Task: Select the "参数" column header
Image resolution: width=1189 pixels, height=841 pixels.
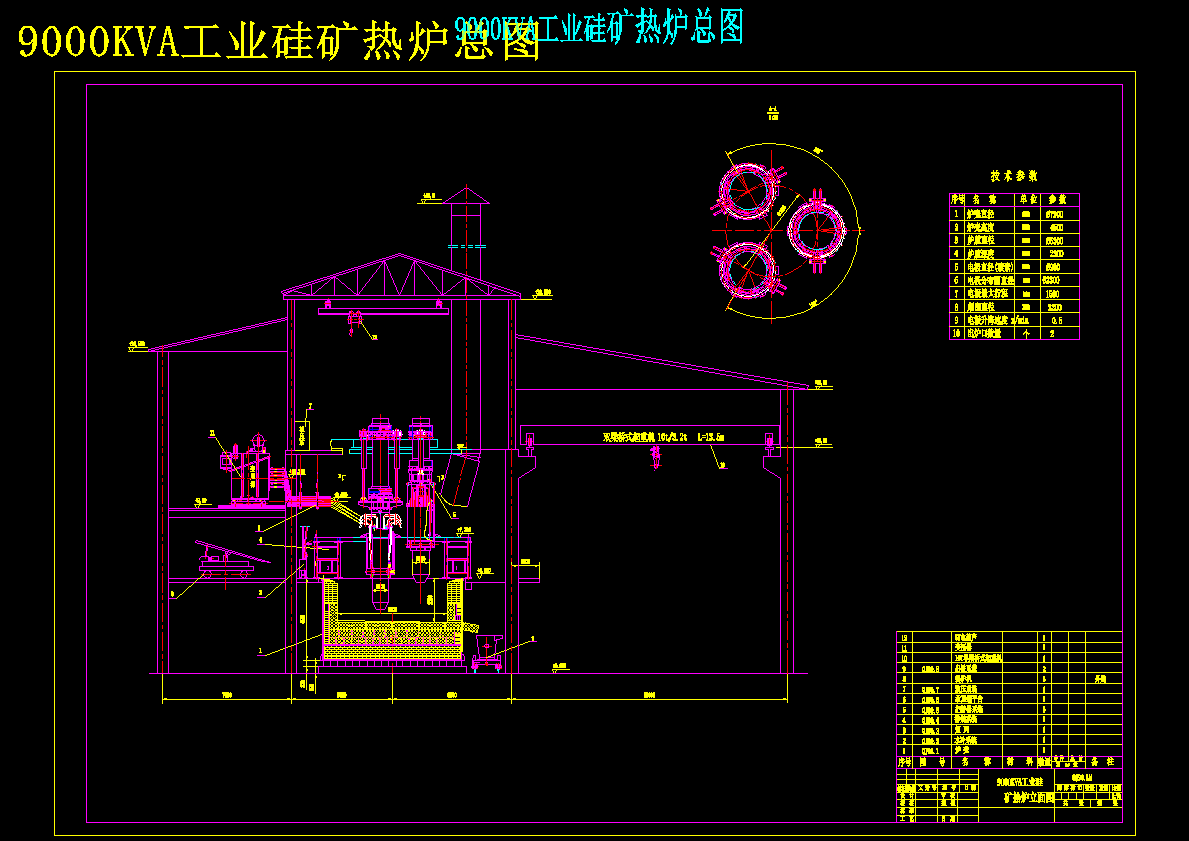Action: 1056,200
